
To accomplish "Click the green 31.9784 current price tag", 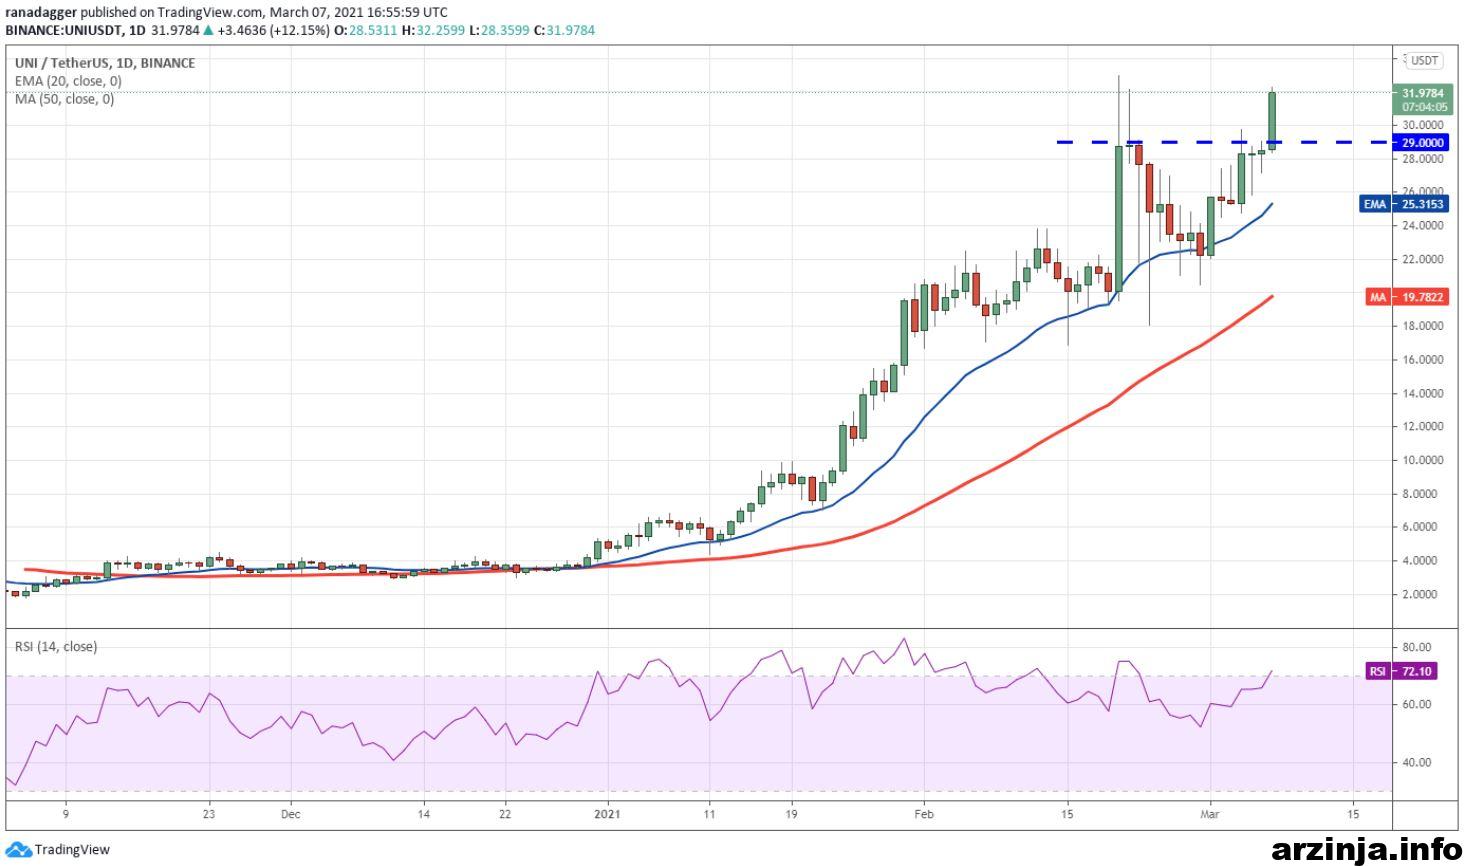I will point(1421,93).
